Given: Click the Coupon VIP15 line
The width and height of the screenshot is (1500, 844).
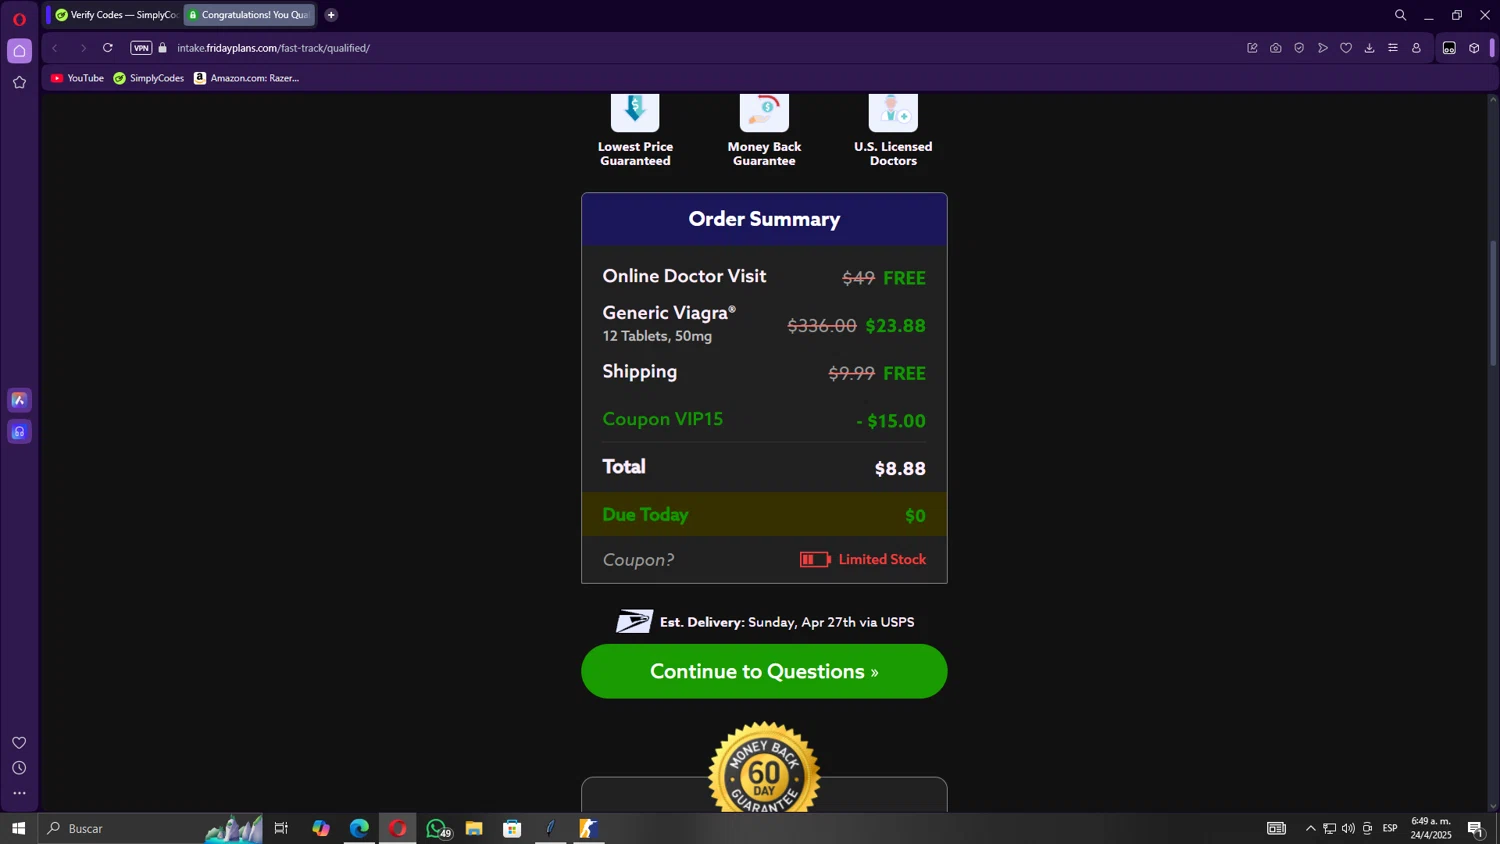Looking at the screenshot, I should tap(764, 420).
